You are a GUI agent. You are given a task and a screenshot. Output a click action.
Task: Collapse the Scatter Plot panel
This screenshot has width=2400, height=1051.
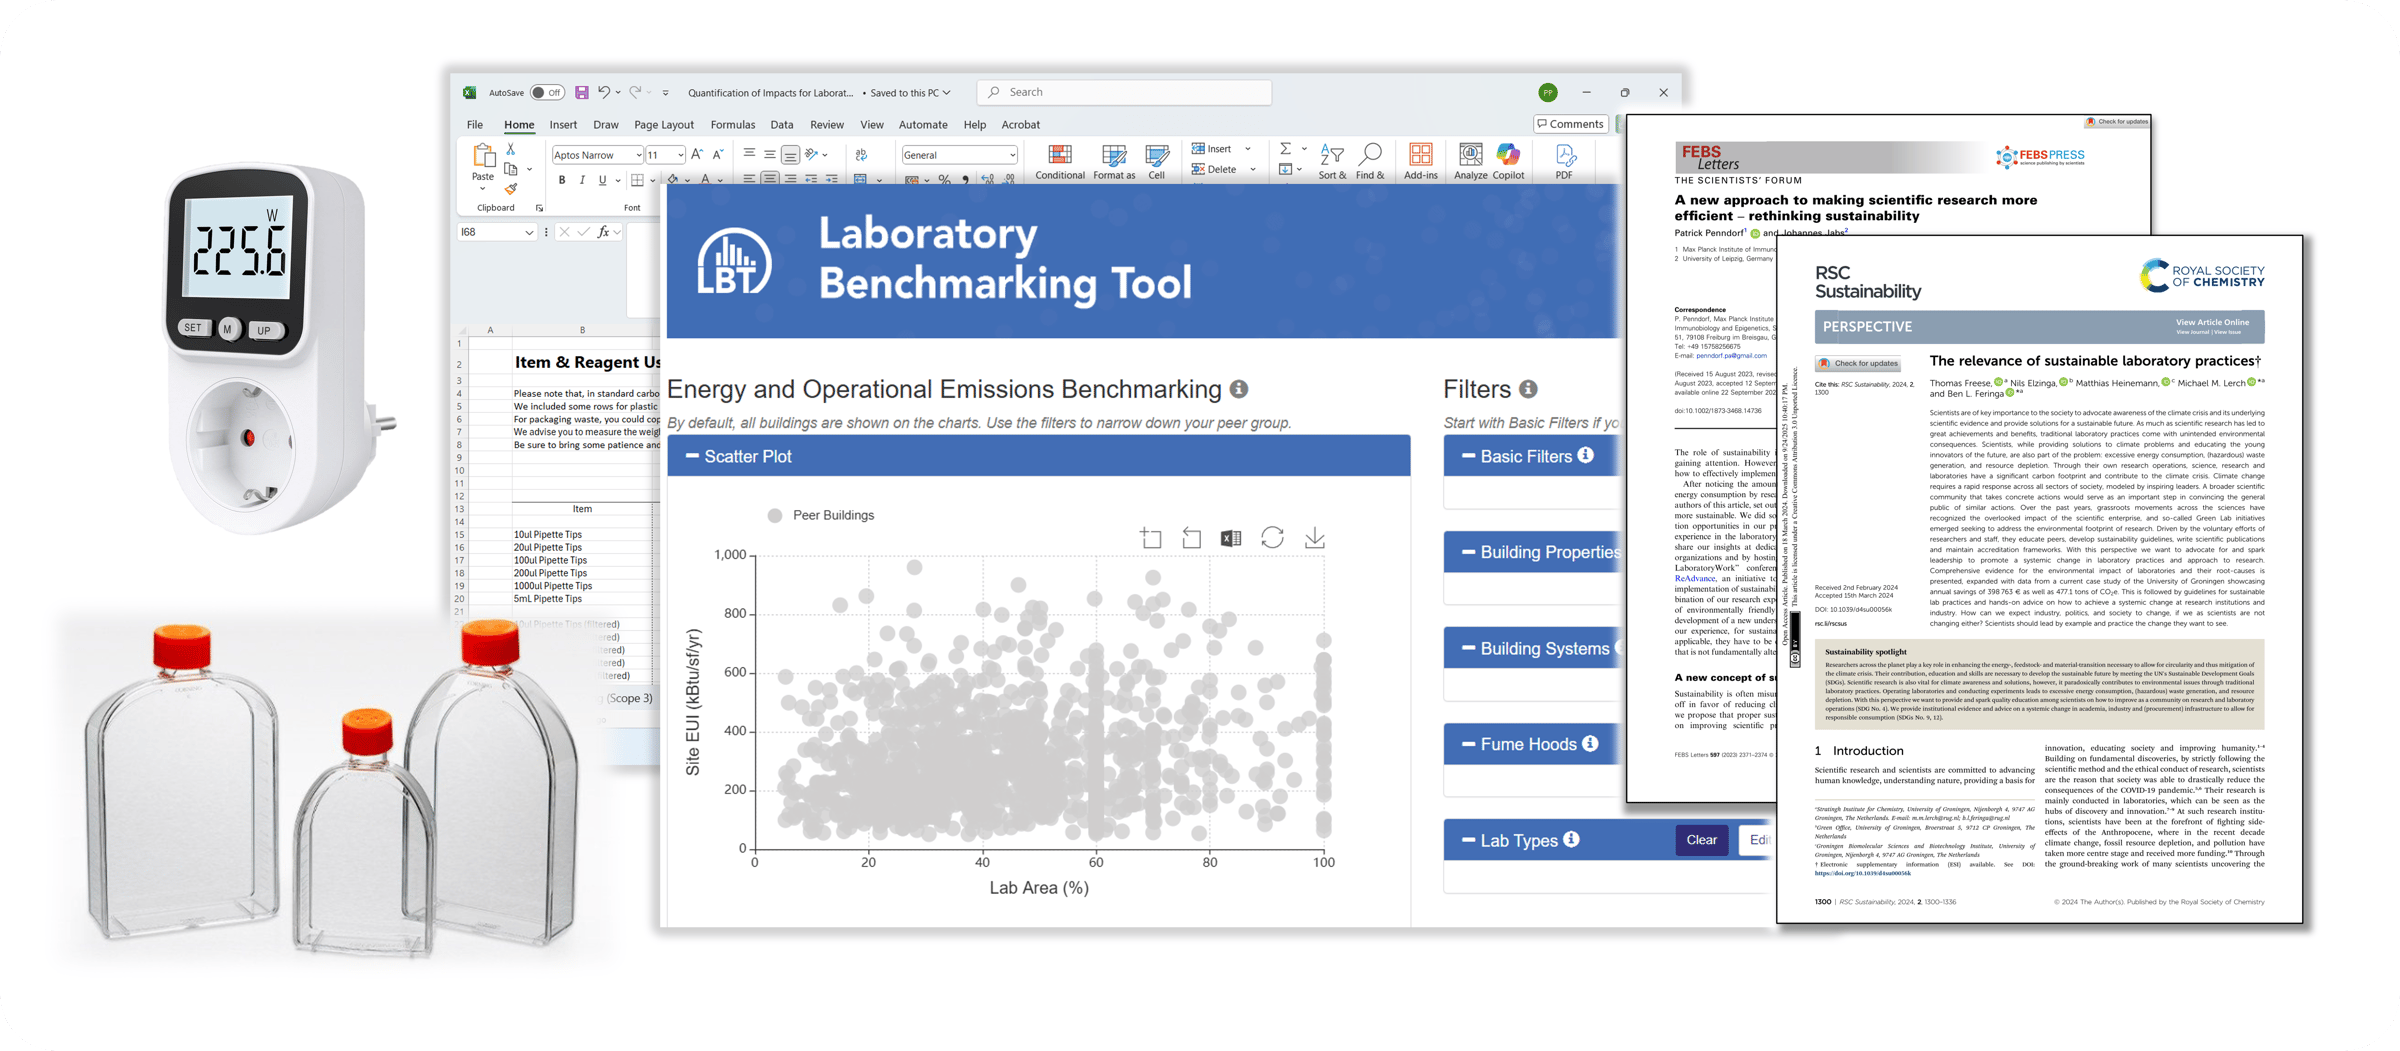coord(692,456)
